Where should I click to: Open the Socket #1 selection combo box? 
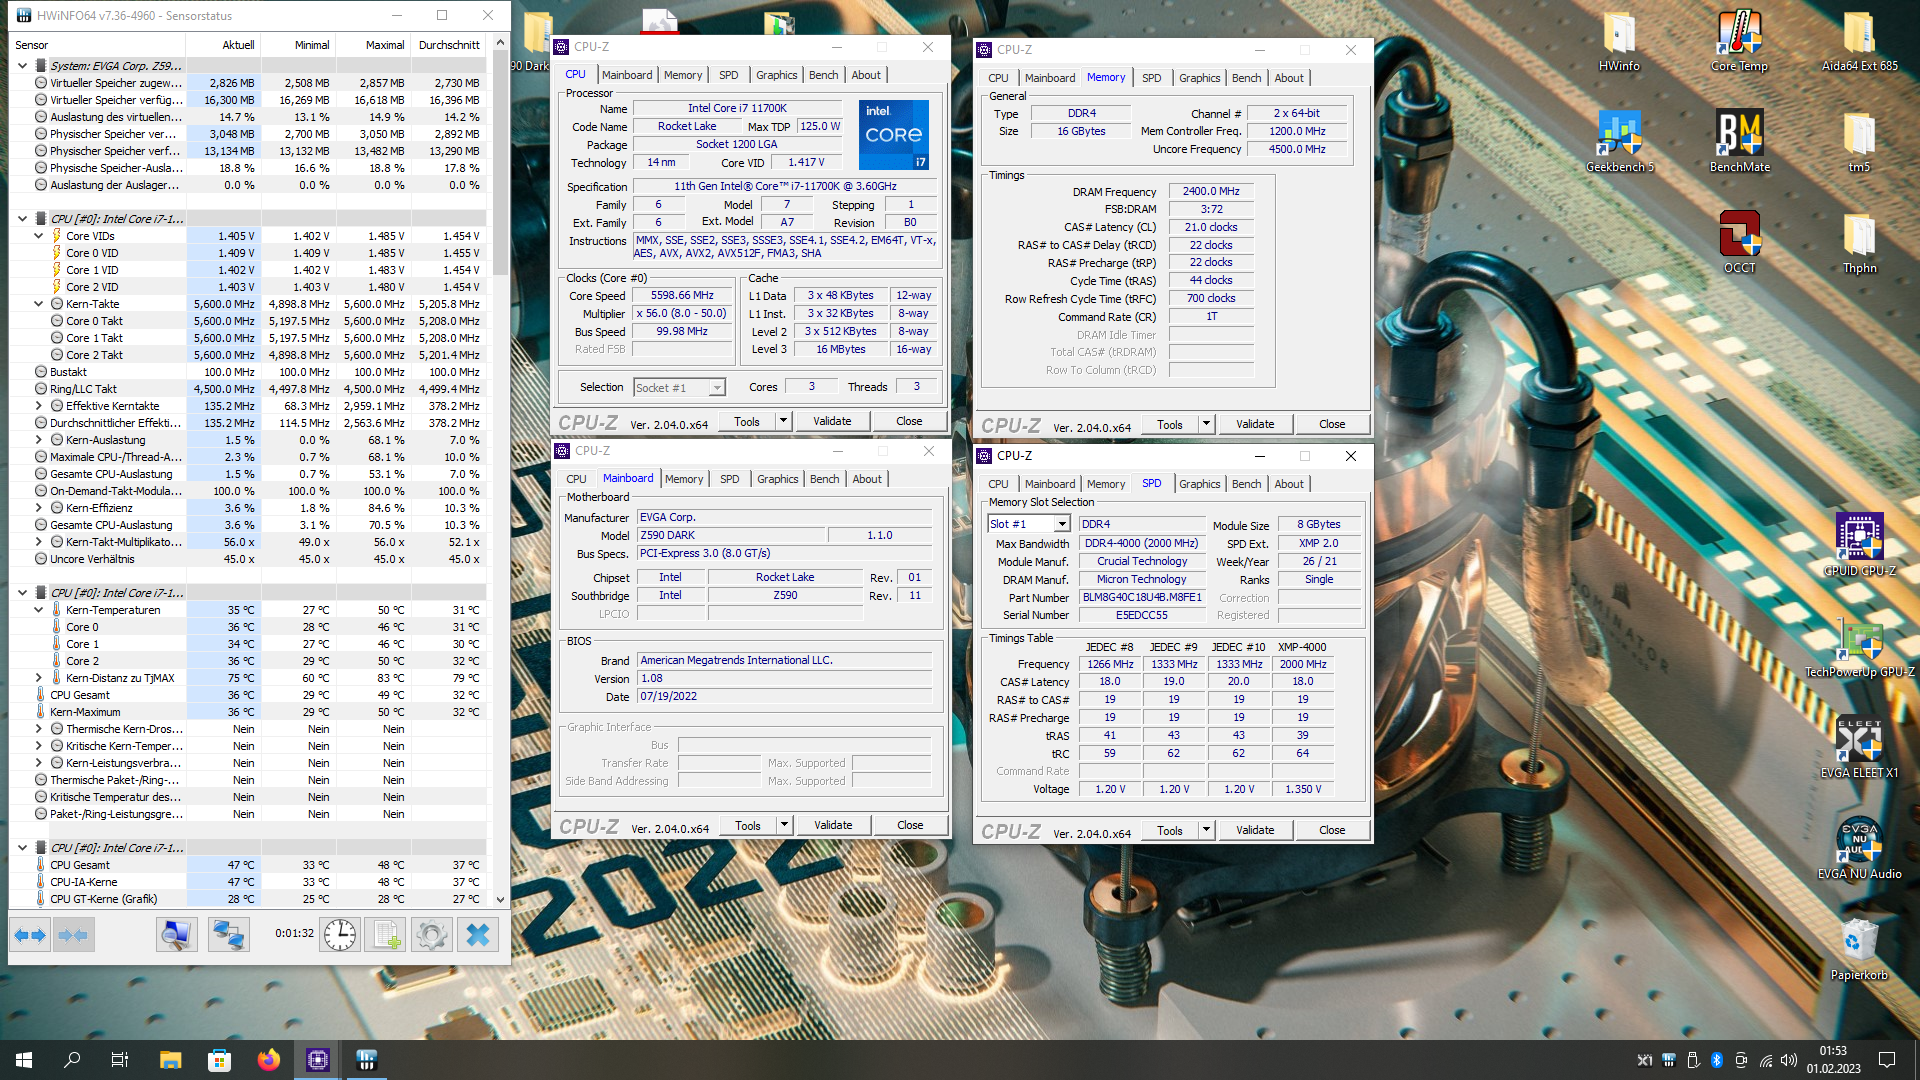[679, 388]
